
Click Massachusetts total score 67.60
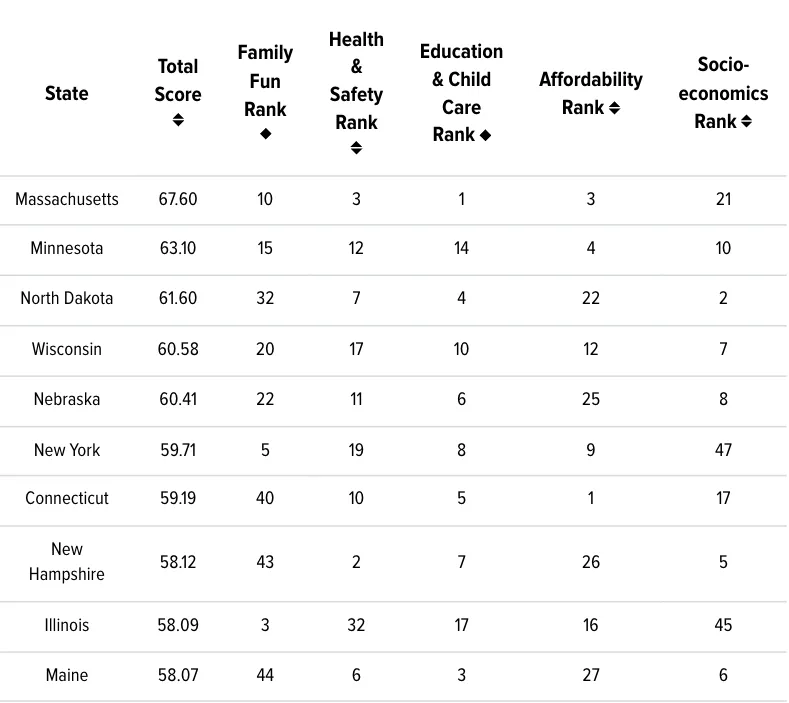[x=178, y=199]
